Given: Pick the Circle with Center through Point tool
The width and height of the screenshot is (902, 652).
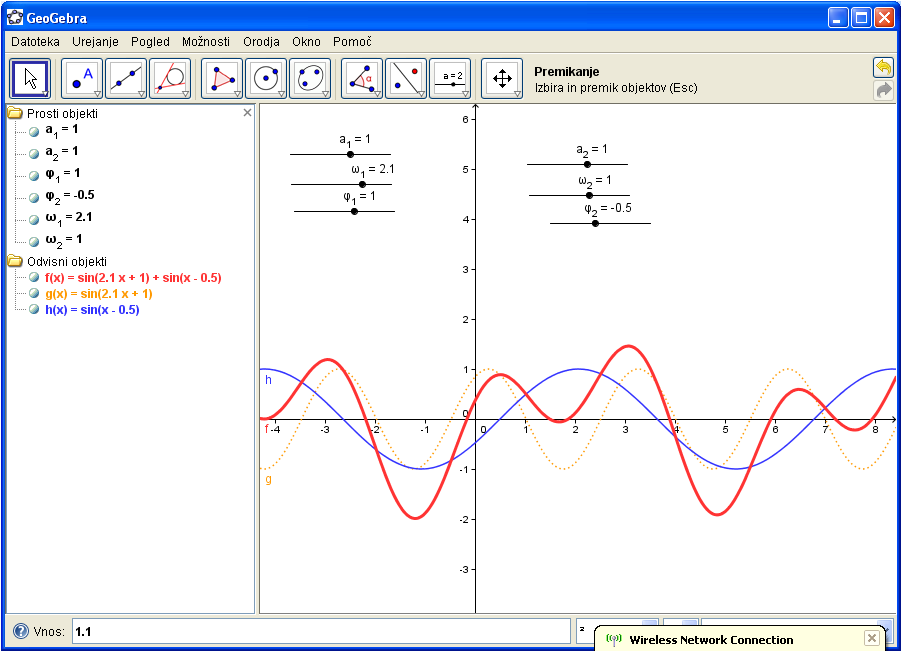Looking at the screenshot, I should point(267,80).
